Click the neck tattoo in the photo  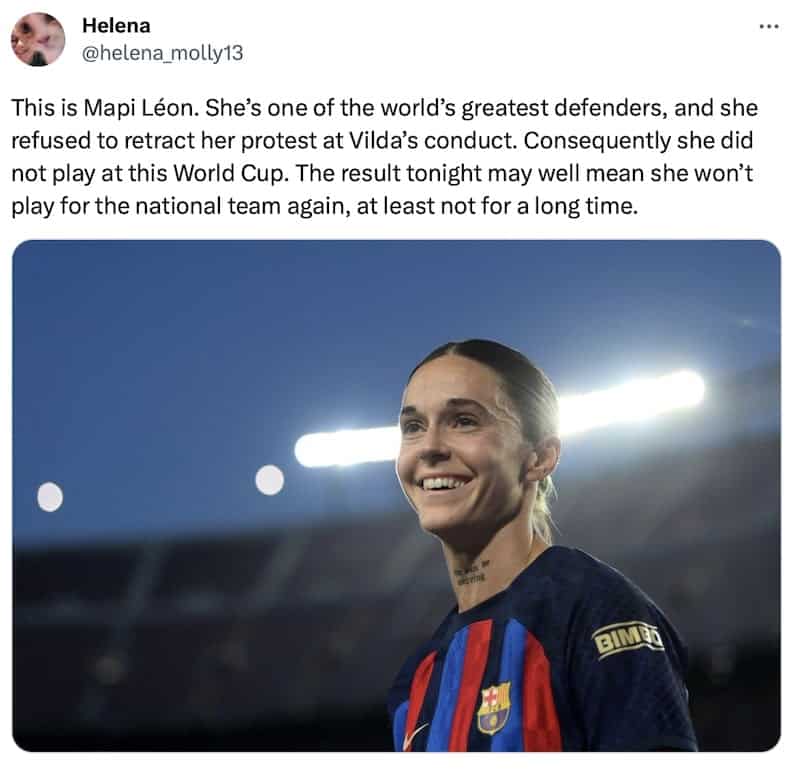pos(471,573)
